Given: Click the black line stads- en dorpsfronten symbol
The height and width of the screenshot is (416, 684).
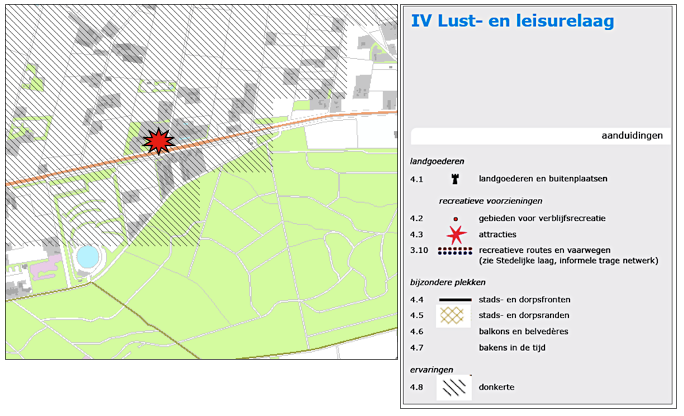Looking at the screenshot, I should 455,300.
